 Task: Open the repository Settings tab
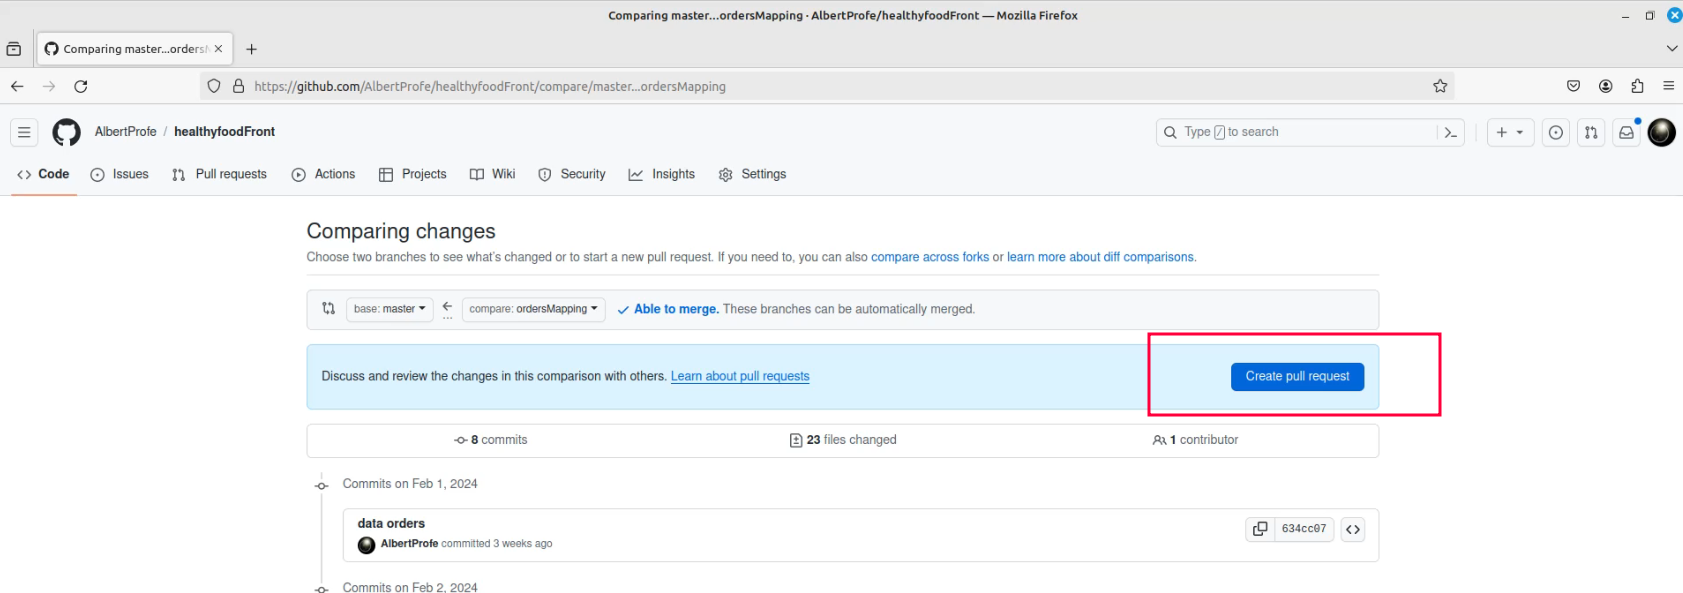753,174
